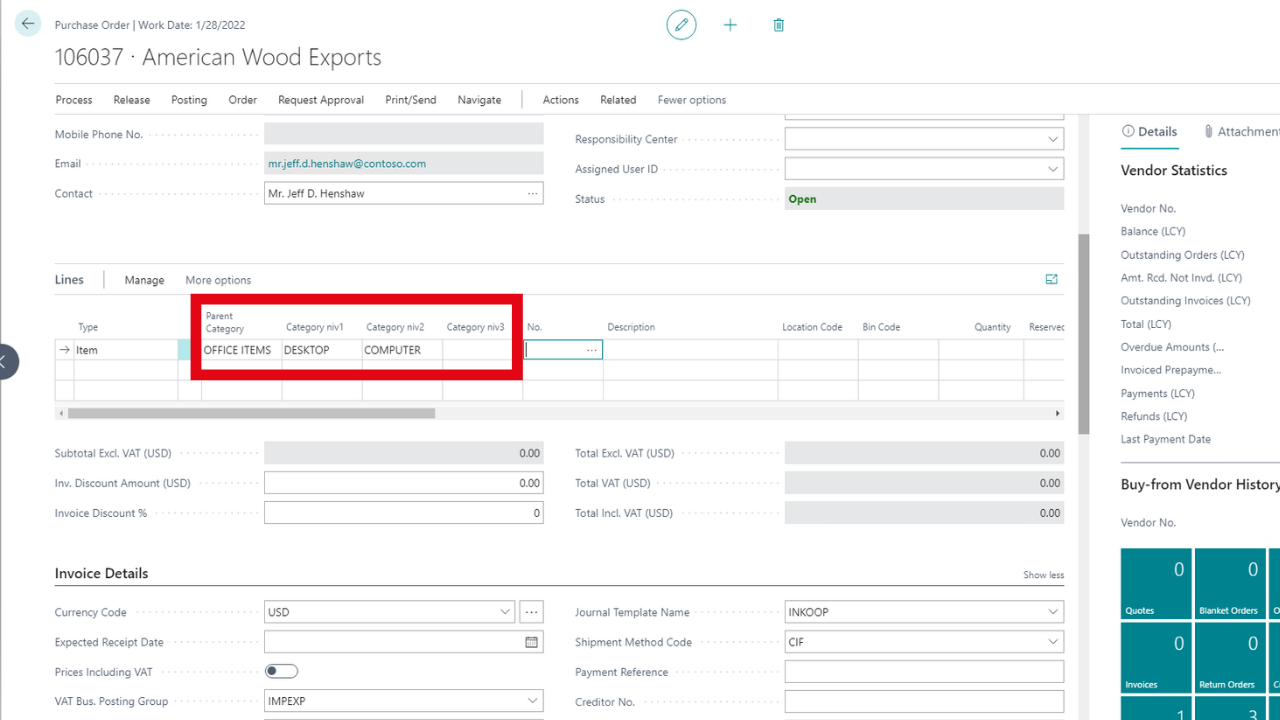The image size is (1280, 720).
Task: Click Payment Reference input field
Action: tap(924, 672)
